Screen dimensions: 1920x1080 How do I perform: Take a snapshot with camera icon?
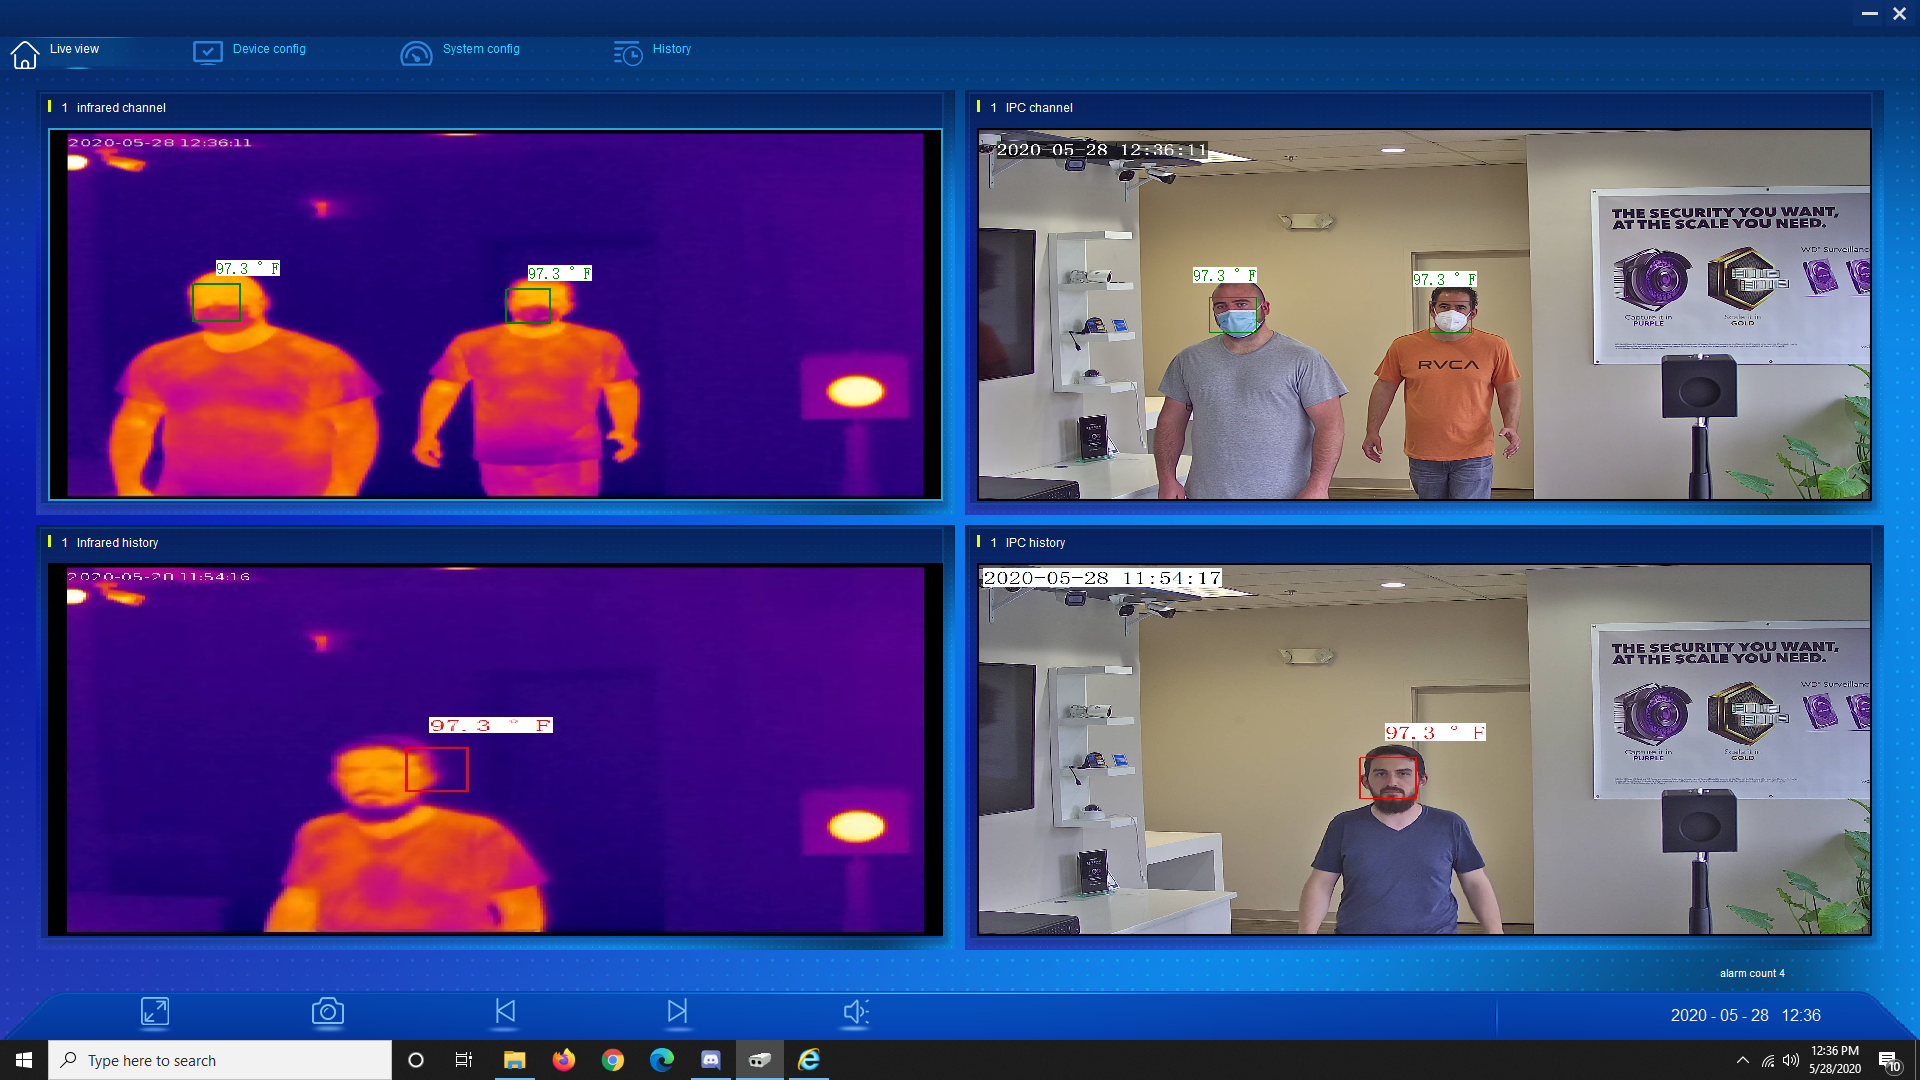coord(328,1012)
